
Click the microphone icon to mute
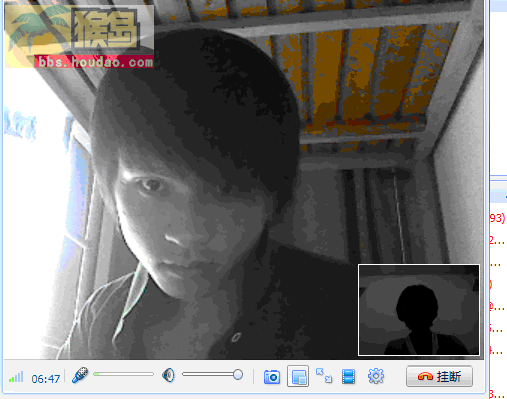[80, 375]
